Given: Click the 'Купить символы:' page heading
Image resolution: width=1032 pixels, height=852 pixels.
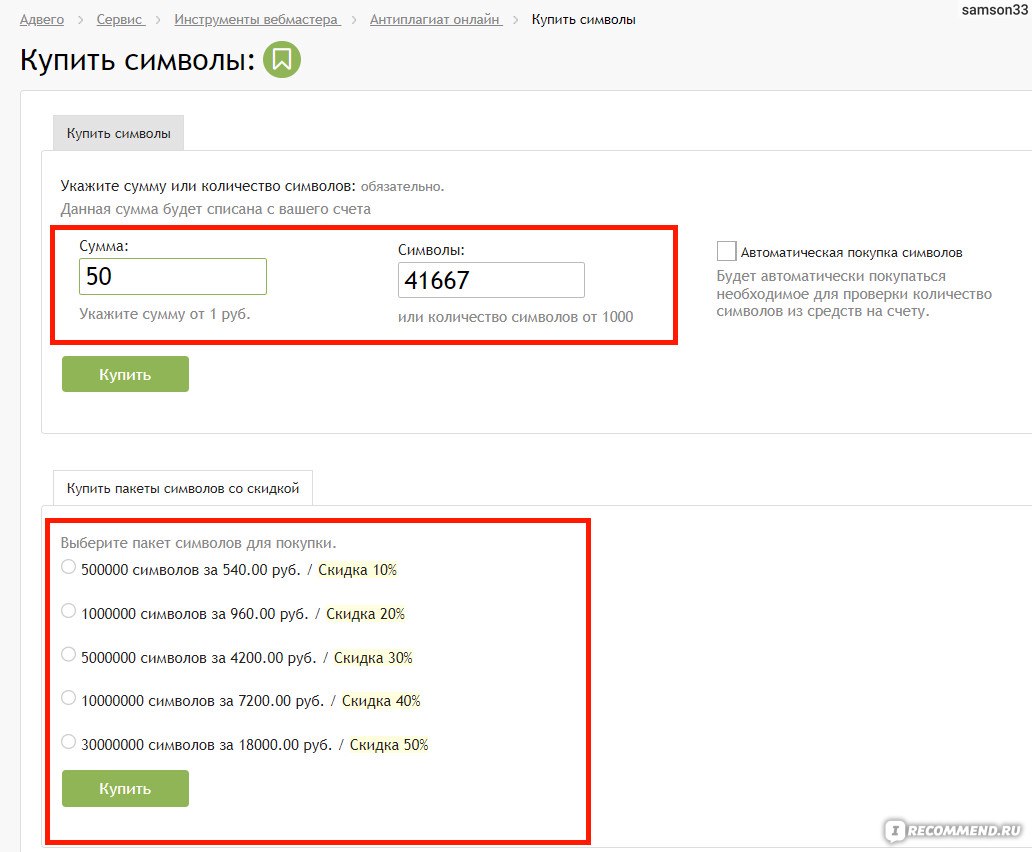Looking at the screenshot, I should 138,60.
